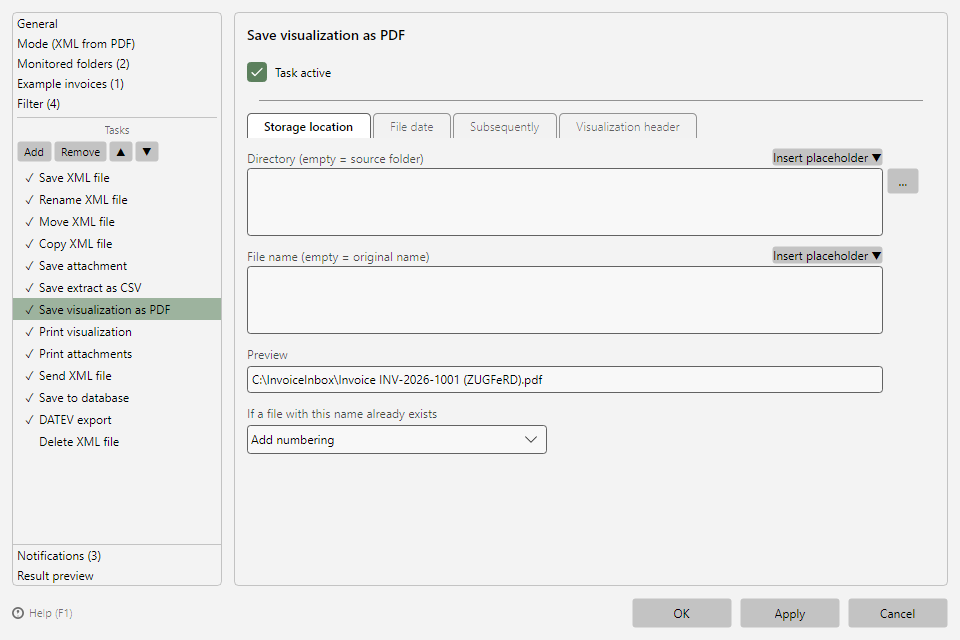The width and height of the screenshot is (960, 640).
Task: Select the Save extract as CSV task
Action: [117, 288]
